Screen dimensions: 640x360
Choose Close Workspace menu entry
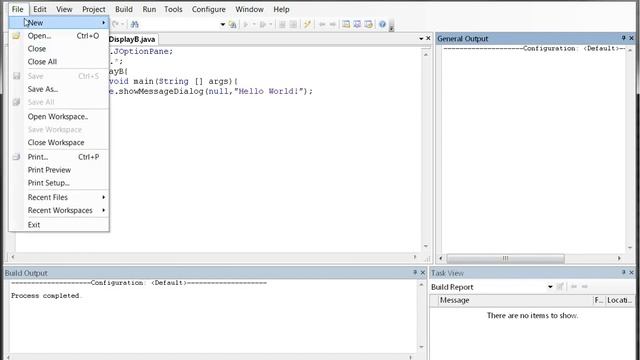(59, 142)
